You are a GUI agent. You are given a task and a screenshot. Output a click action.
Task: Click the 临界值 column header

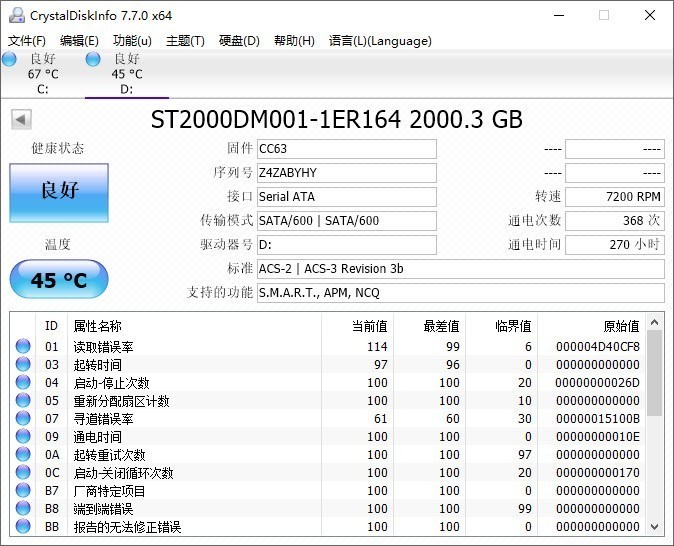point(501,326)
